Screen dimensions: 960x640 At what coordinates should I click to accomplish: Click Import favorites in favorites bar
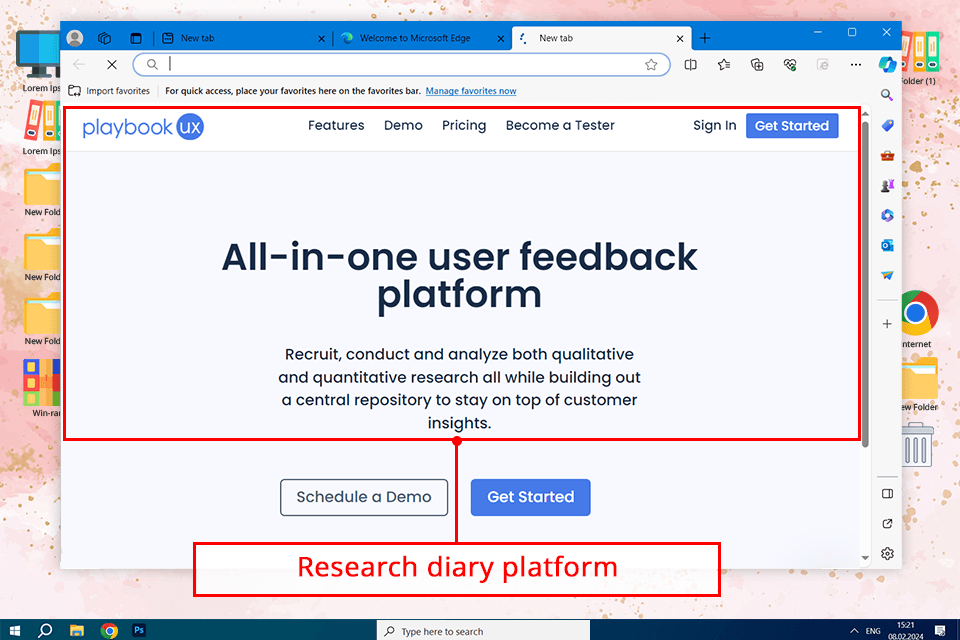coord(109,91)
